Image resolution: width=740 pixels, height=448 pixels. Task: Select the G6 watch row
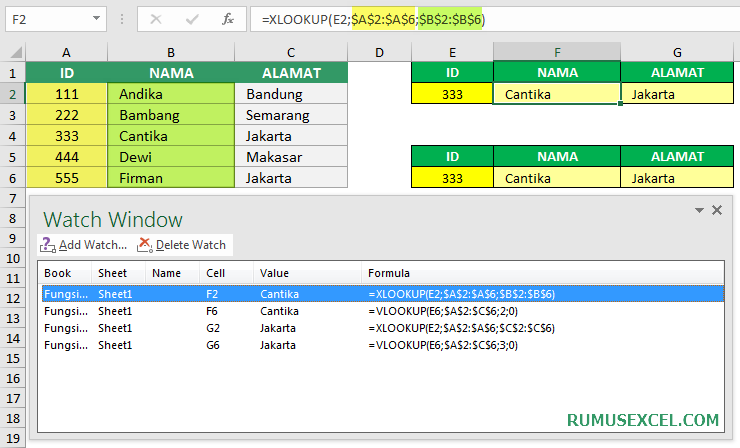click(382, 345)
